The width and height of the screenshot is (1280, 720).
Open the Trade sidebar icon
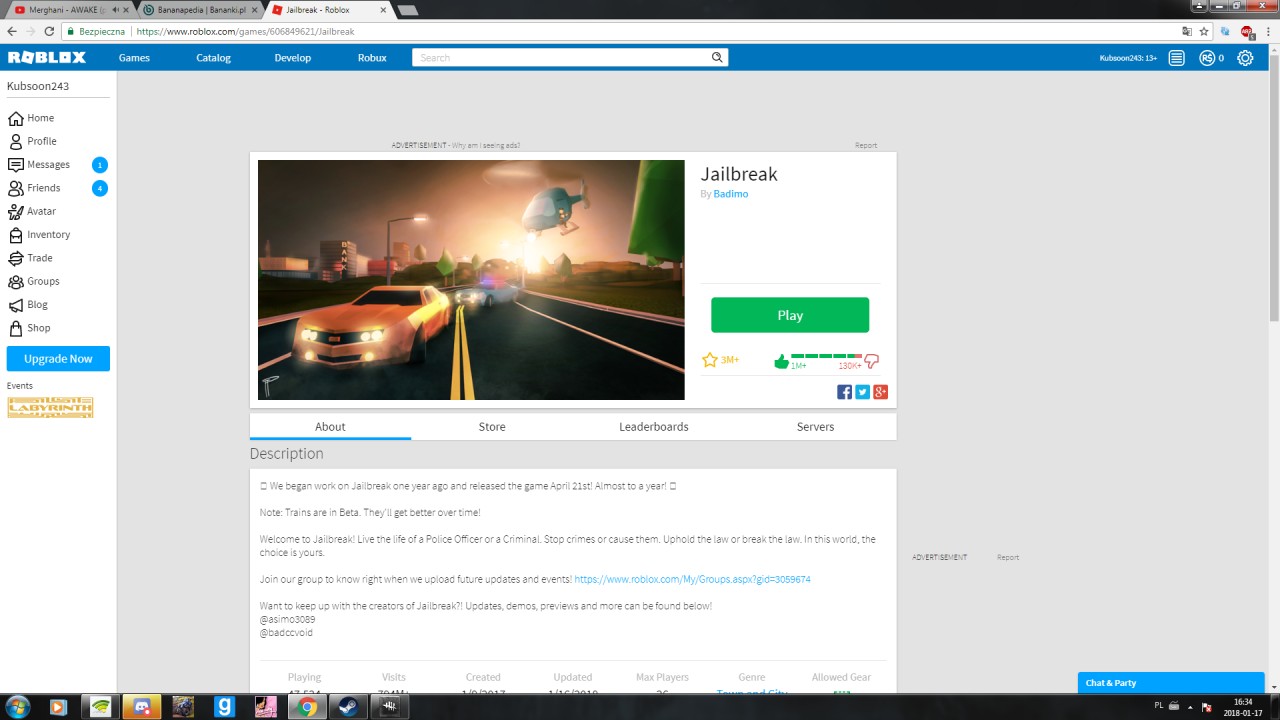coord(15,258)
